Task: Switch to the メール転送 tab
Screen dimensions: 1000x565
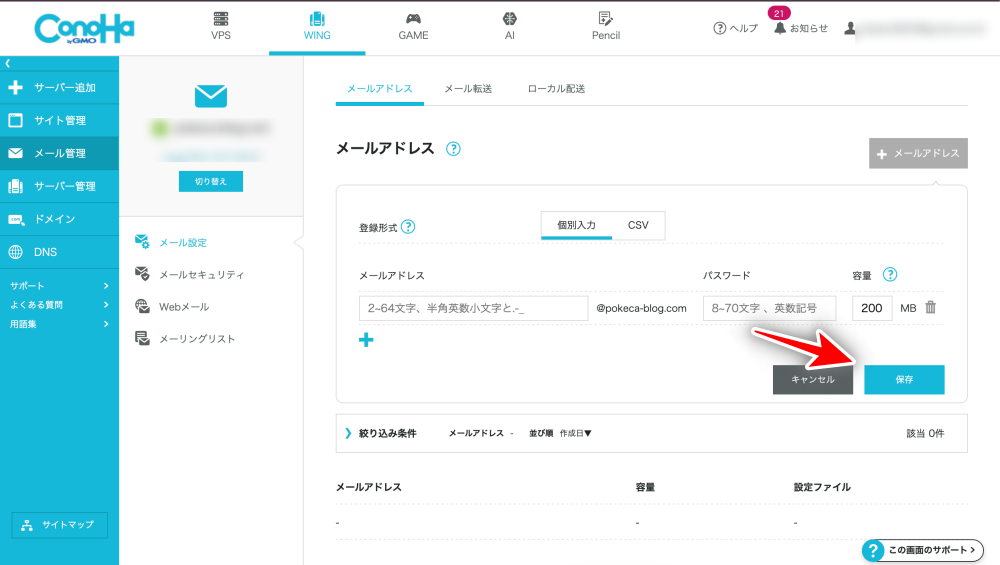Action: coord(468,89)
